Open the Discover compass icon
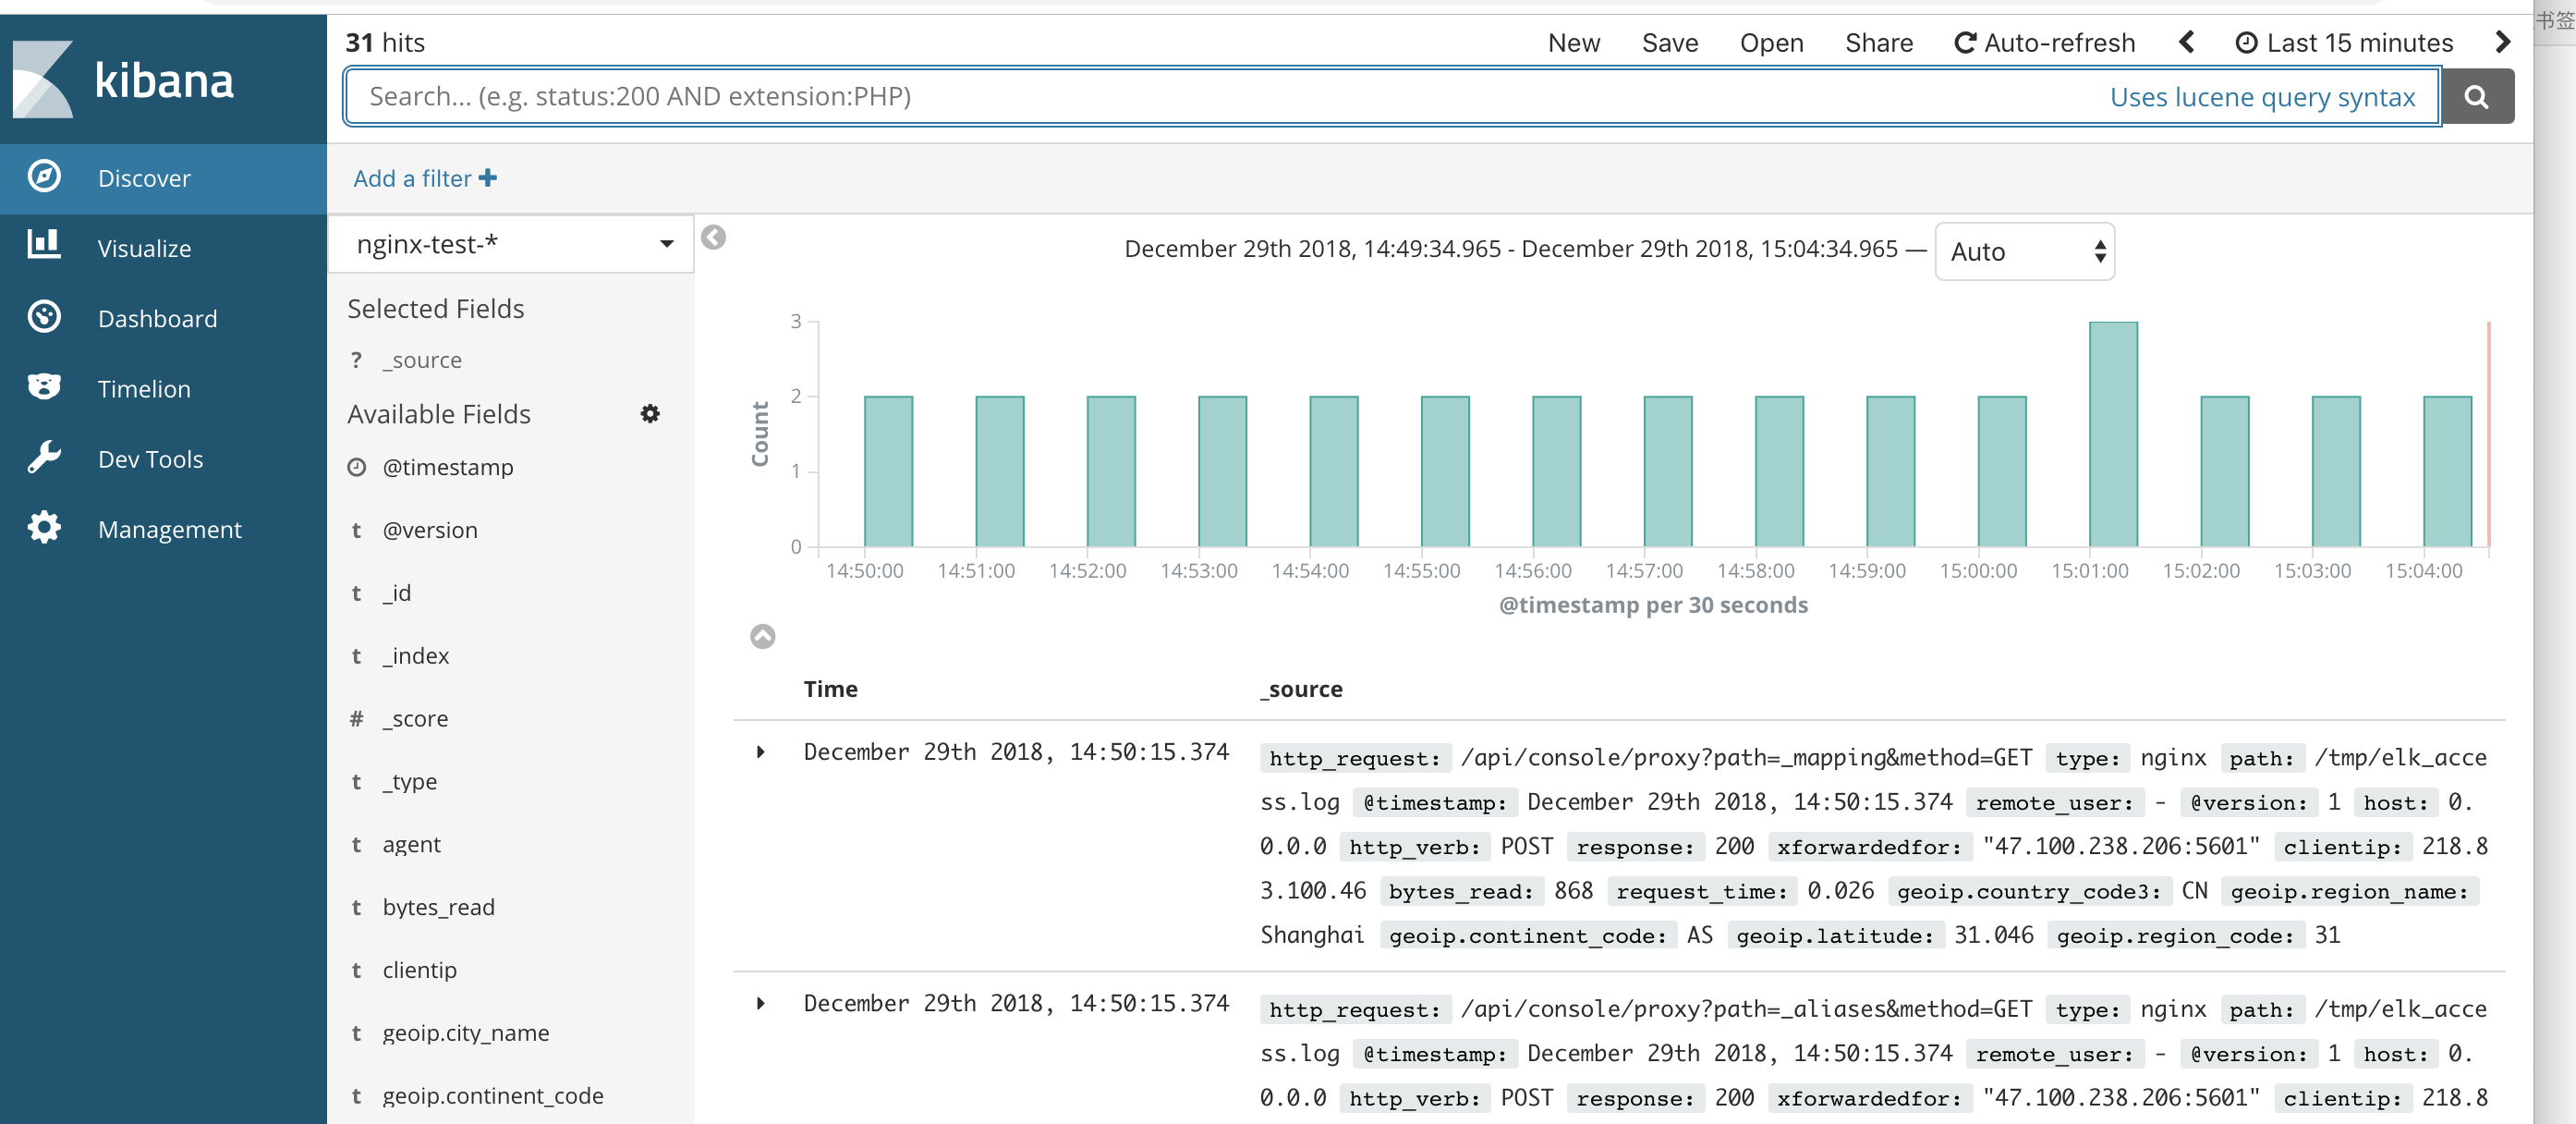Viewport: 2576px width, 1124px height. [44, 176]
